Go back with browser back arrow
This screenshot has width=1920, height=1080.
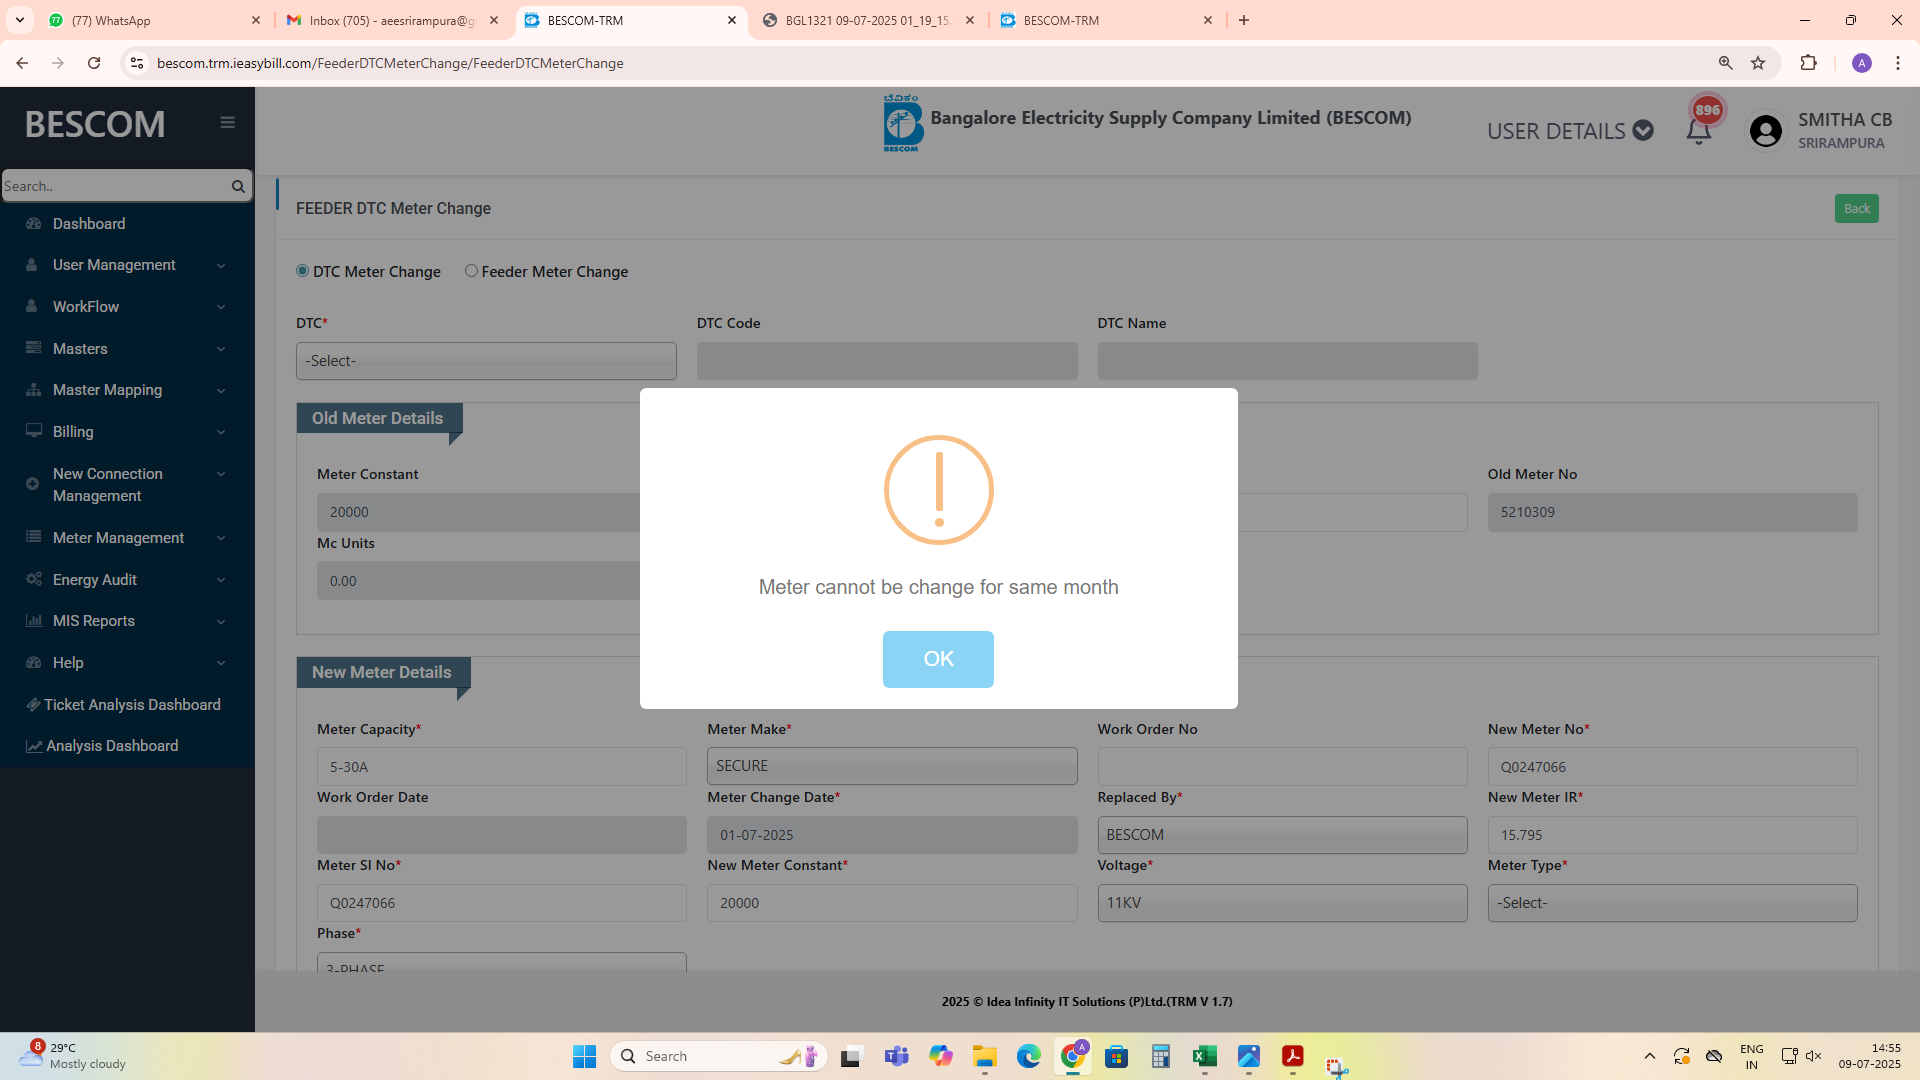click(22, 63)
